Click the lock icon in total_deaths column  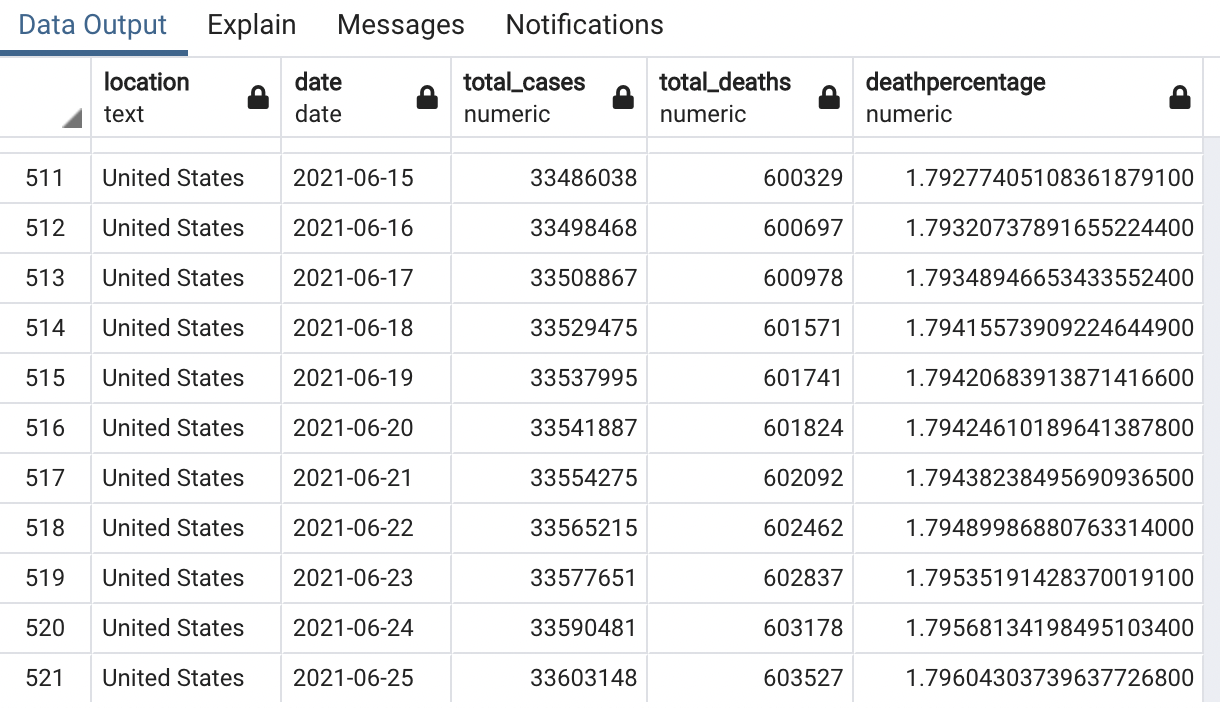(829, 98)
